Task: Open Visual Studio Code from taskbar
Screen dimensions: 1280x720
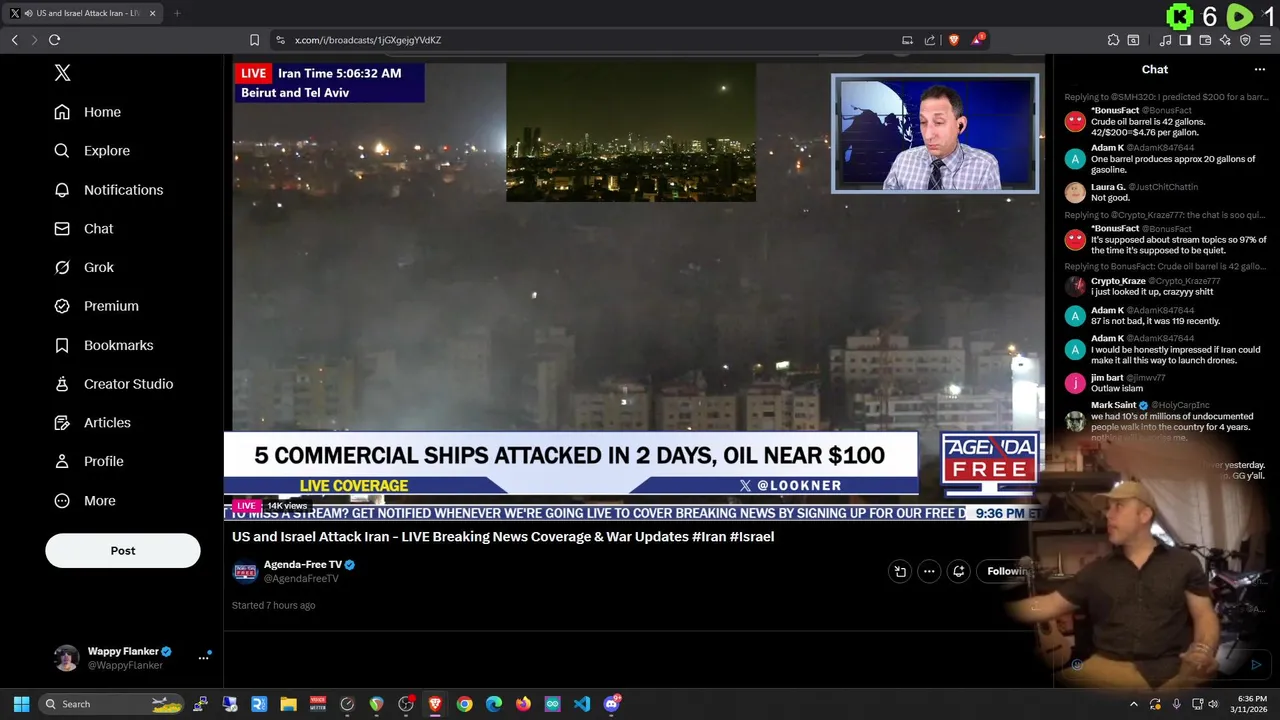Action: coord(582,704)
